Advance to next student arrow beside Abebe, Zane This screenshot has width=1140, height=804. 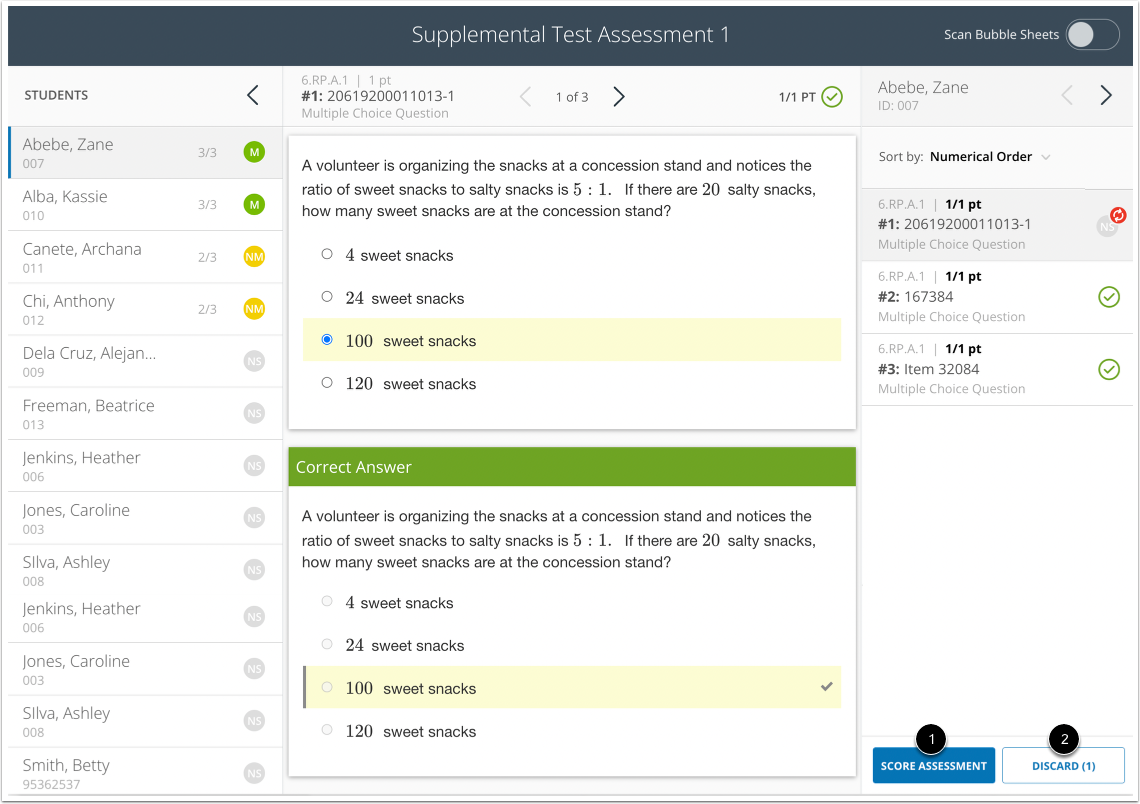tap(1106, 95)
